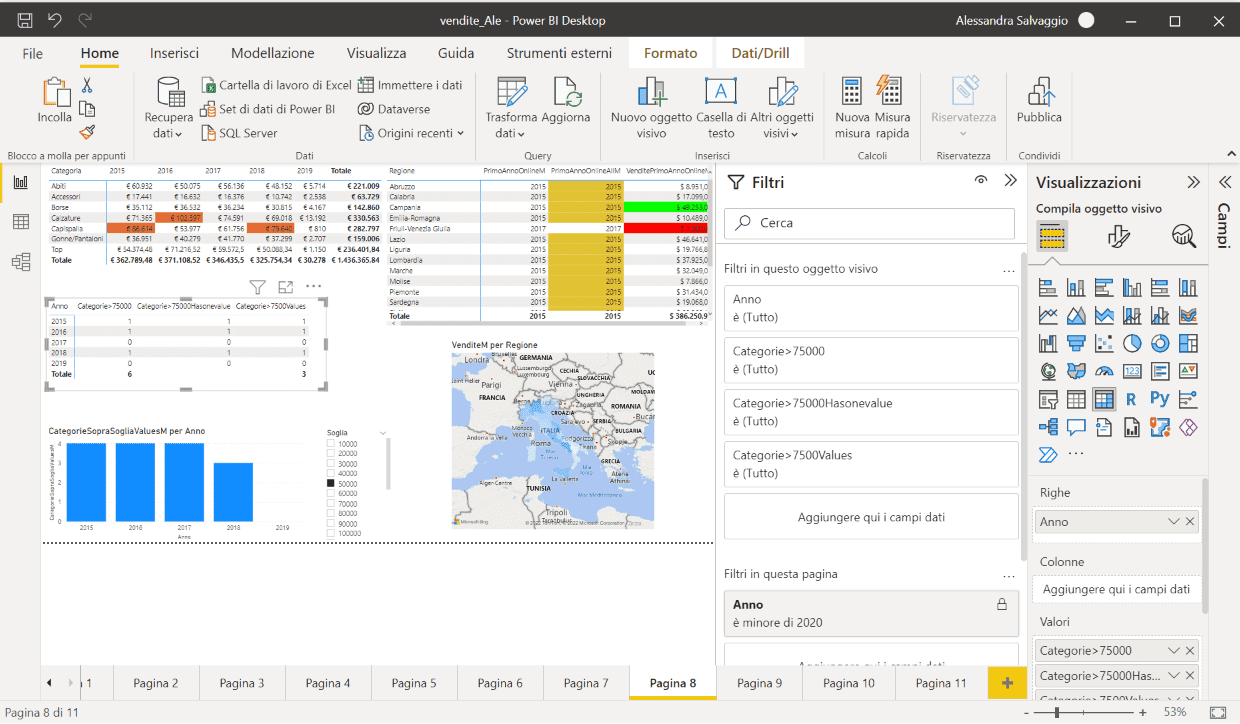
Task: Check the 10000 value in Soglia slicer
Action: [333, 444]
